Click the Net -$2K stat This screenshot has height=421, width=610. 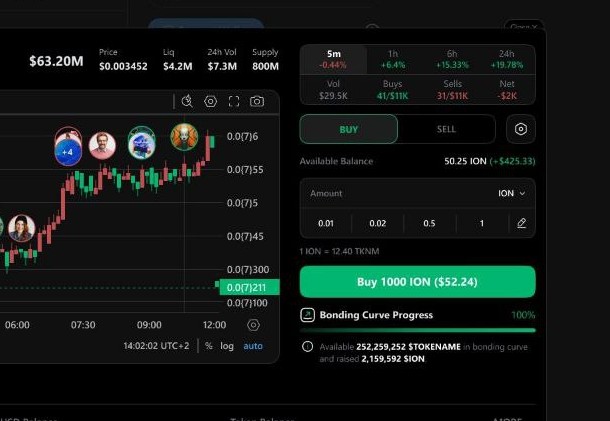[x=507, y=90]
